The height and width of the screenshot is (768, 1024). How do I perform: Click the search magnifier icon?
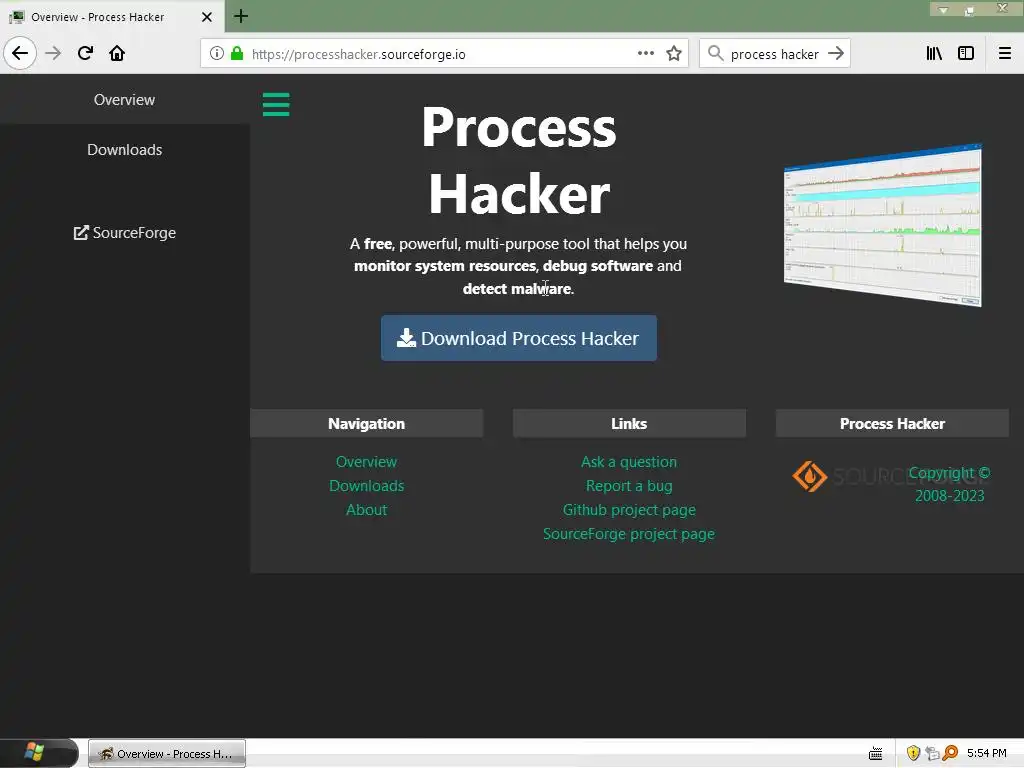coord(716,54)
